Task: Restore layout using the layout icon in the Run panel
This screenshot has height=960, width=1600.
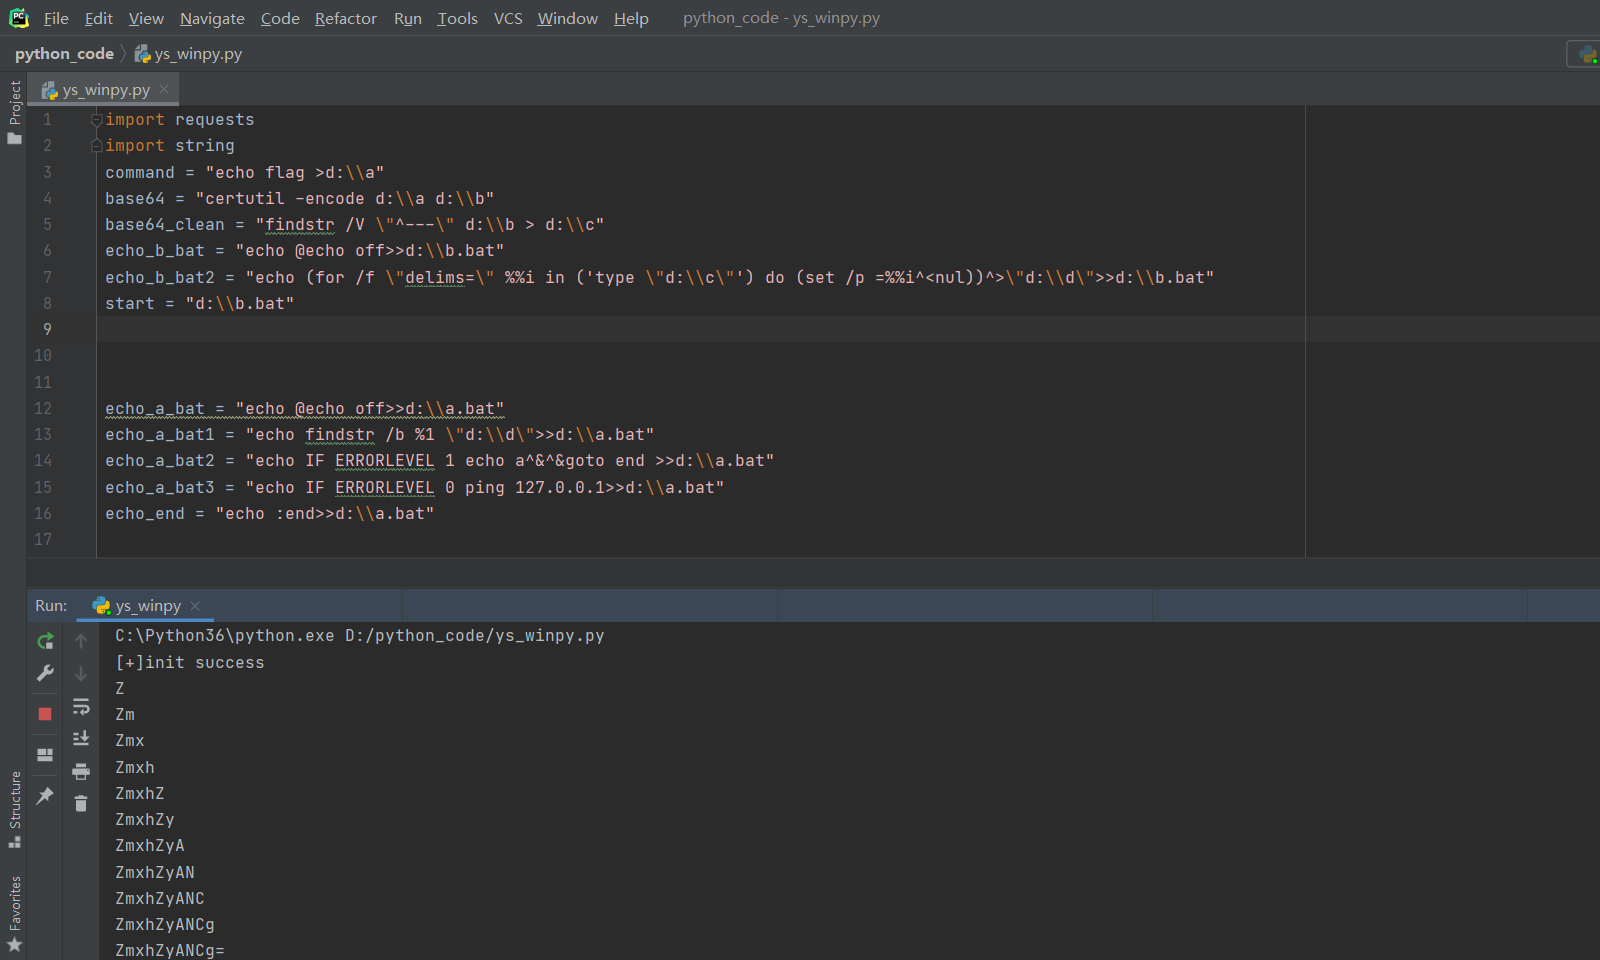Action: coord(45,755)
